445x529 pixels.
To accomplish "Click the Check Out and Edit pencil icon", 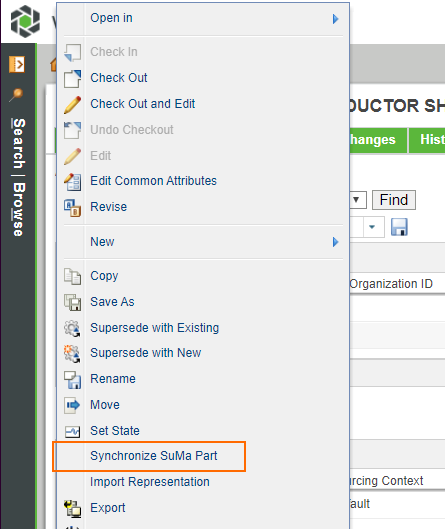I will [73, 105].
